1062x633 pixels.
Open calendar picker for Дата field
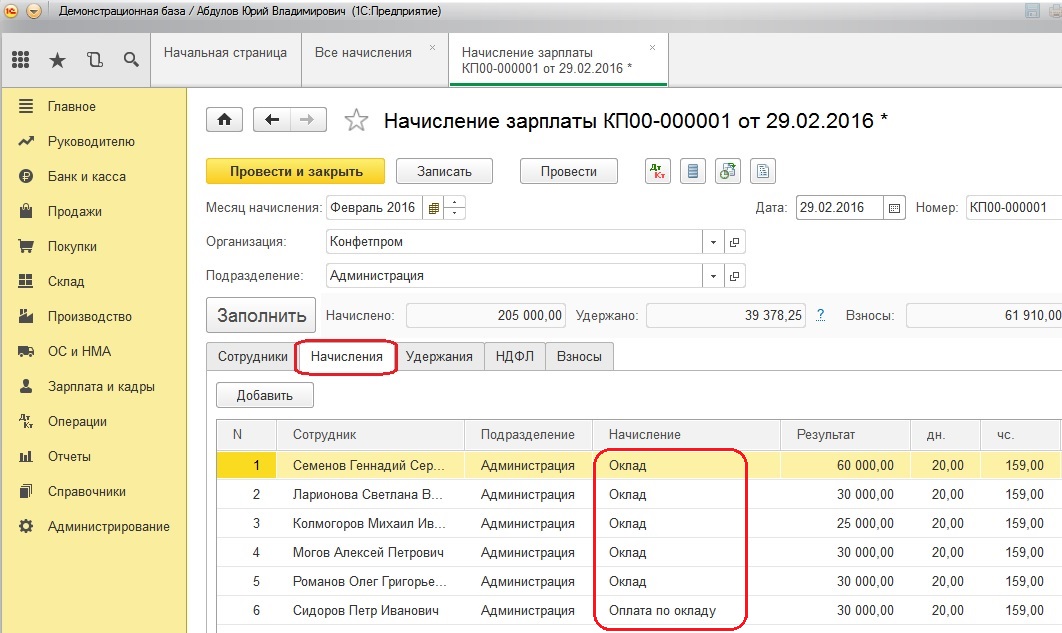[x=894, y=208]
